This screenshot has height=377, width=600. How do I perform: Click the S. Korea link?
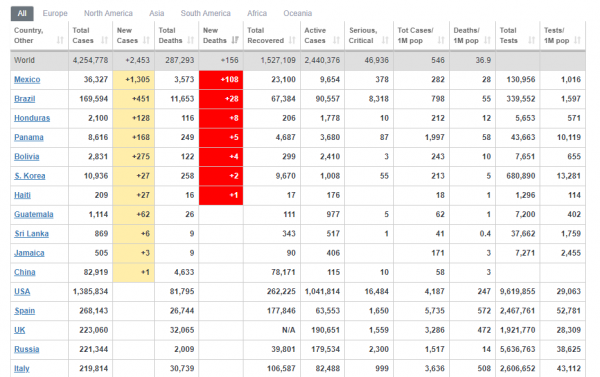30,176
